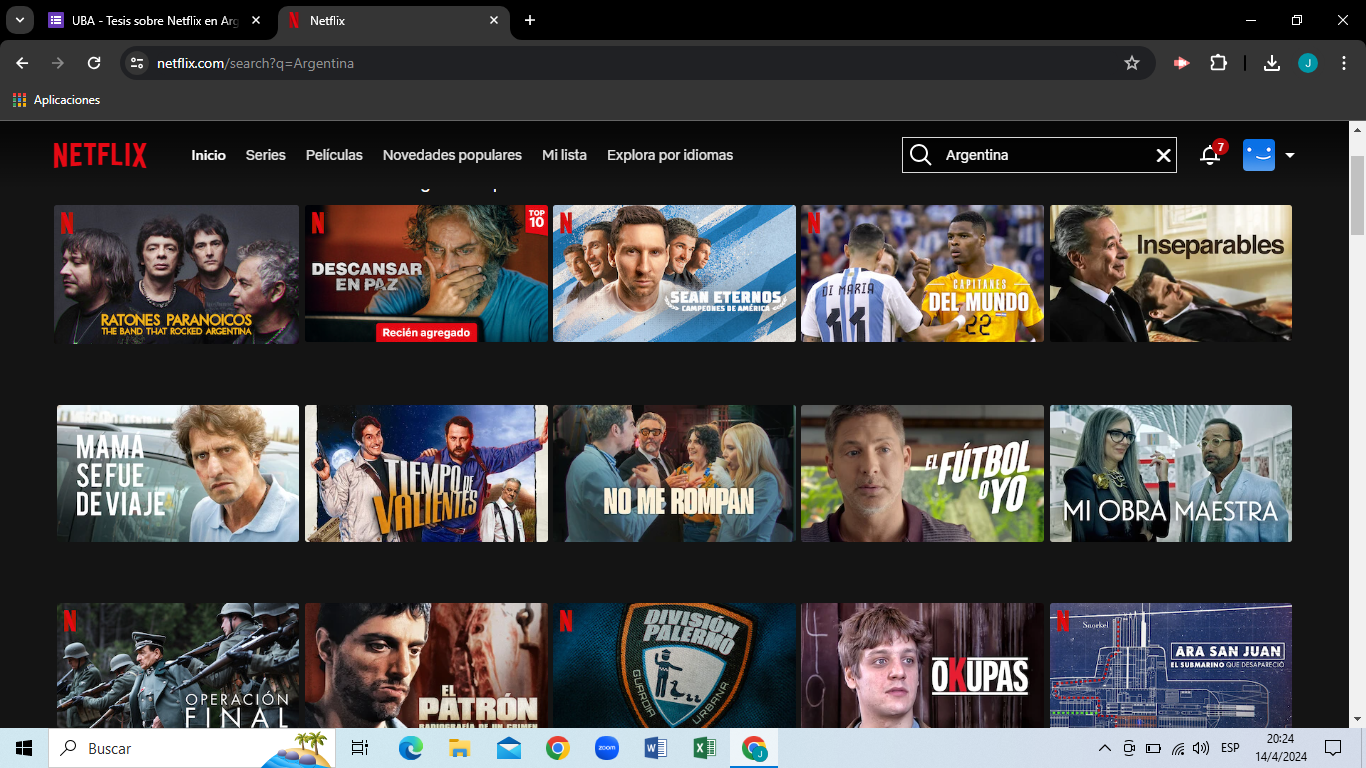
Task: Open File Explorer from taskbar
Action: click(x=460, y=748)
